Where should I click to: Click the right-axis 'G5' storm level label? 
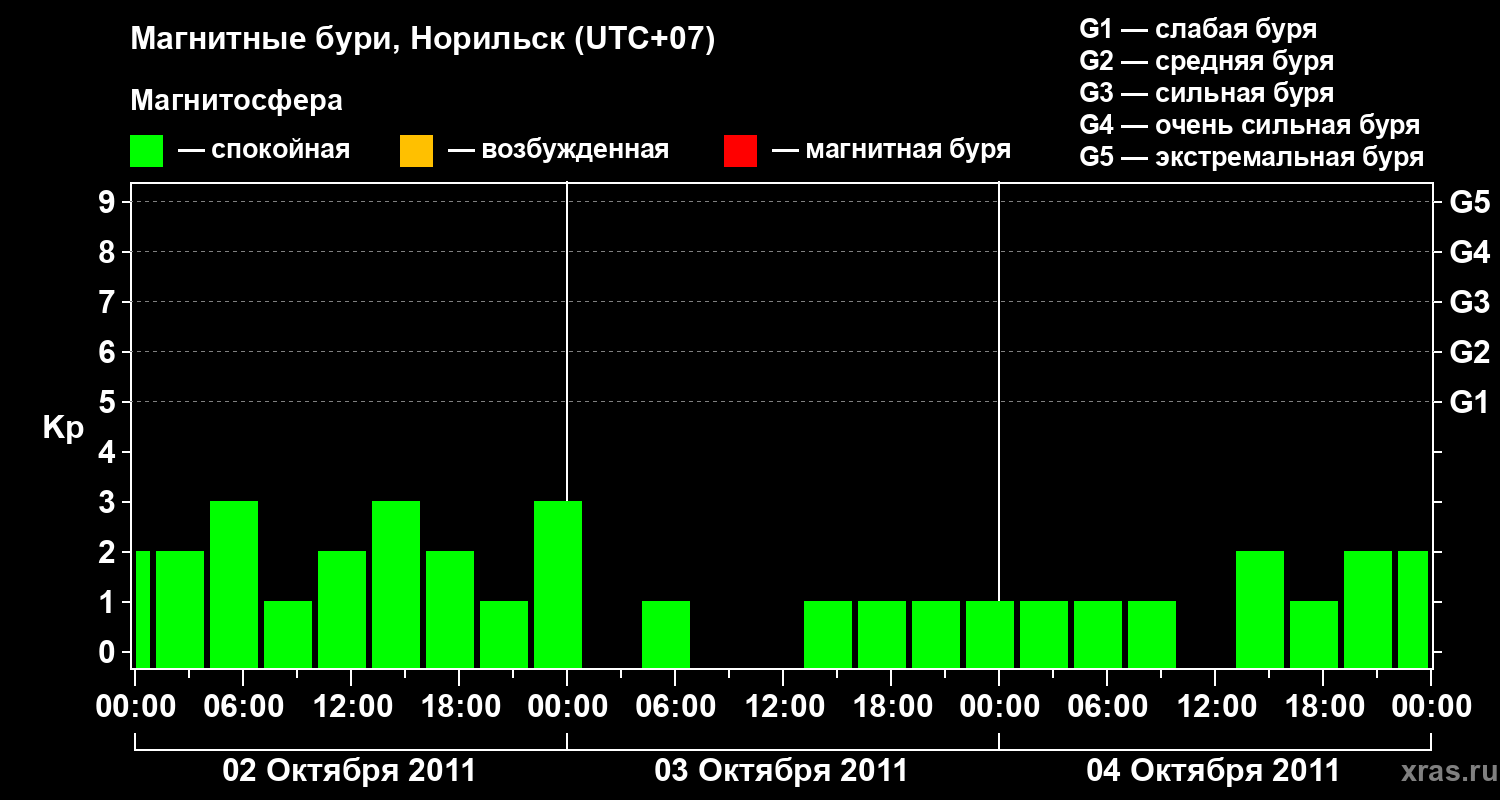1470,202
